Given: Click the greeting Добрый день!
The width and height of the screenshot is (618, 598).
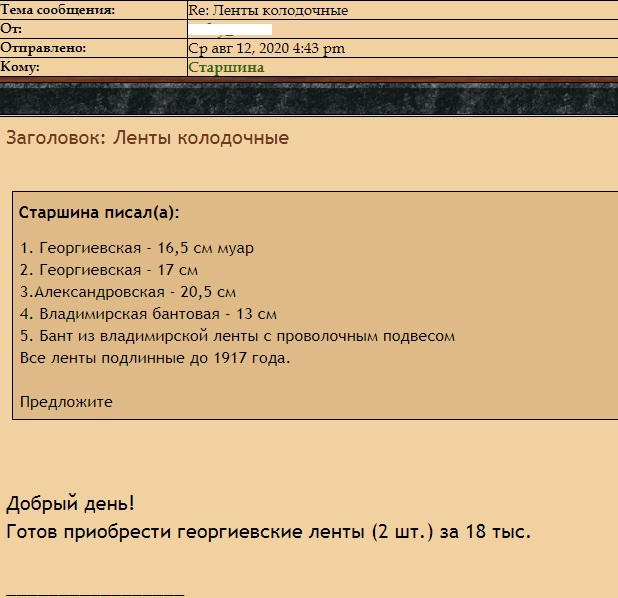Looking at the screenshot, I should [70, 503].
